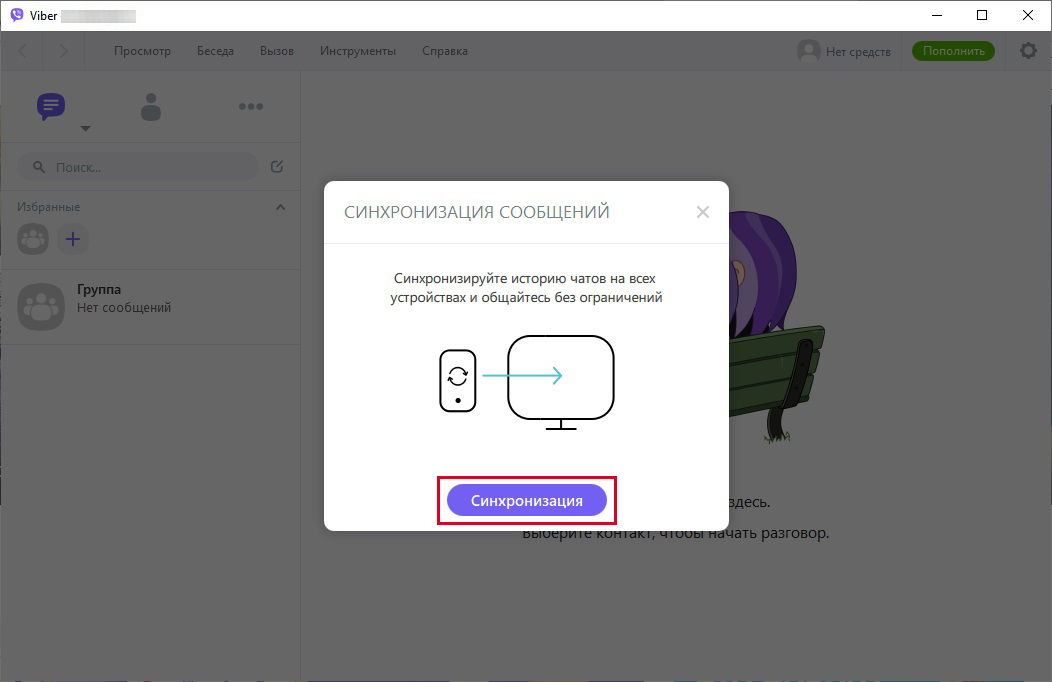Collapse the Избранные section chevron
The image size is (1052, 682).
coord(281,206)
